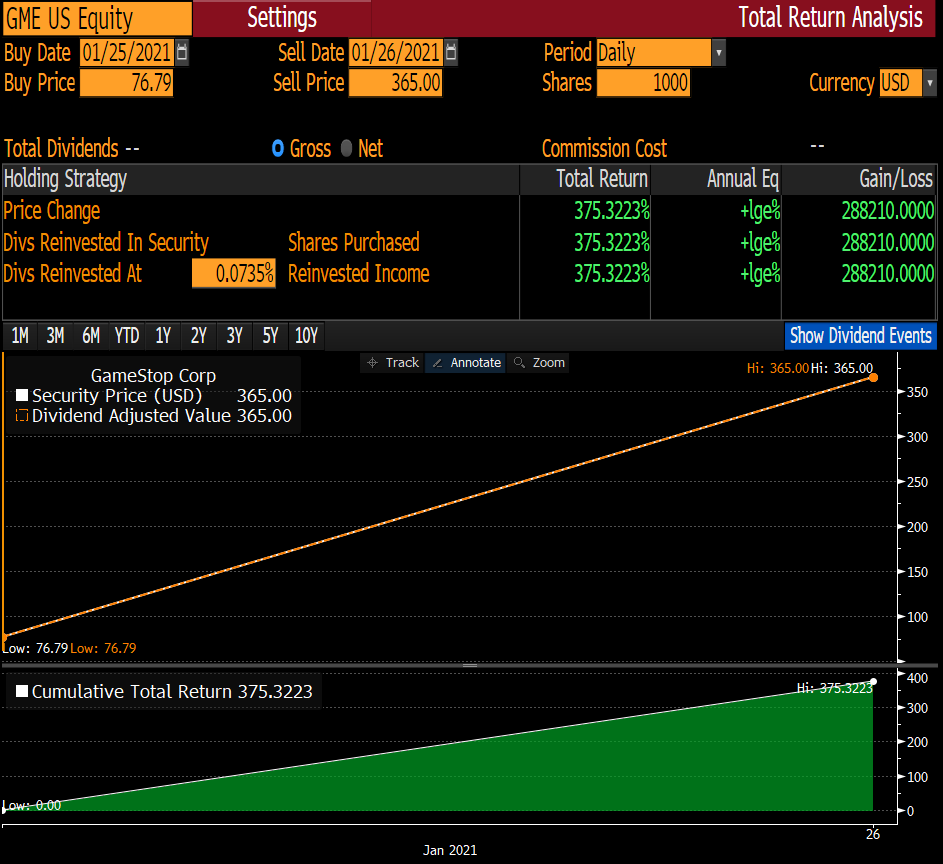943x864 pixels.
Task: Edit the Divs Reinvested At rate field
Action: click(x=233, y=273)
